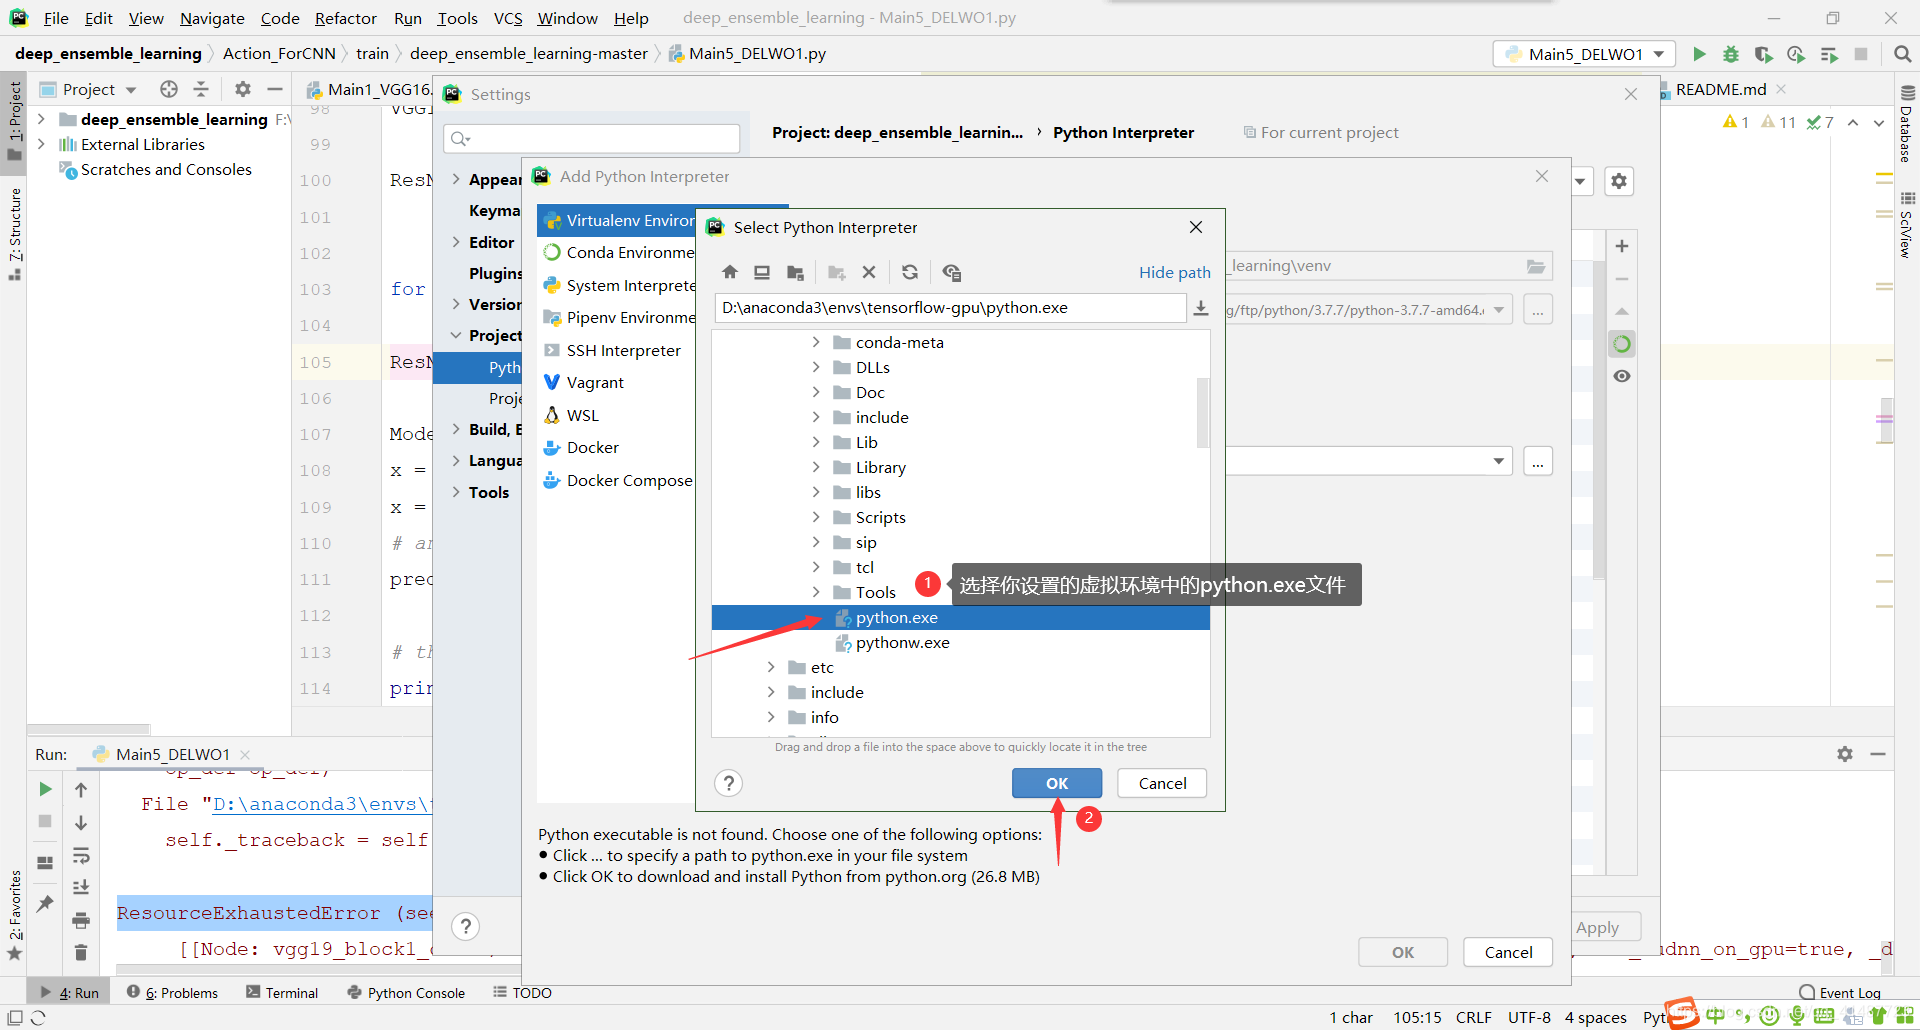Click the locate/scroll-from-source target icon

[169, 89]
